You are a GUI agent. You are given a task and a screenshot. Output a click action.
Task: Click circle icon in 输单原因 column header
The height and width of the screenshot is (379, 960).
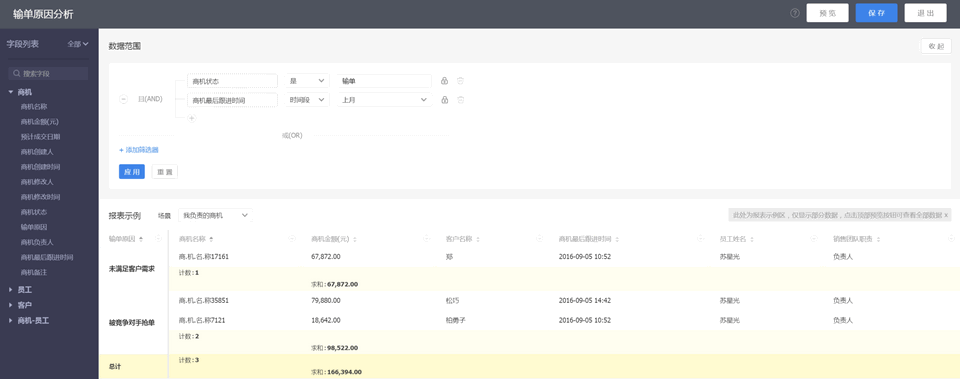click(159, 238)
